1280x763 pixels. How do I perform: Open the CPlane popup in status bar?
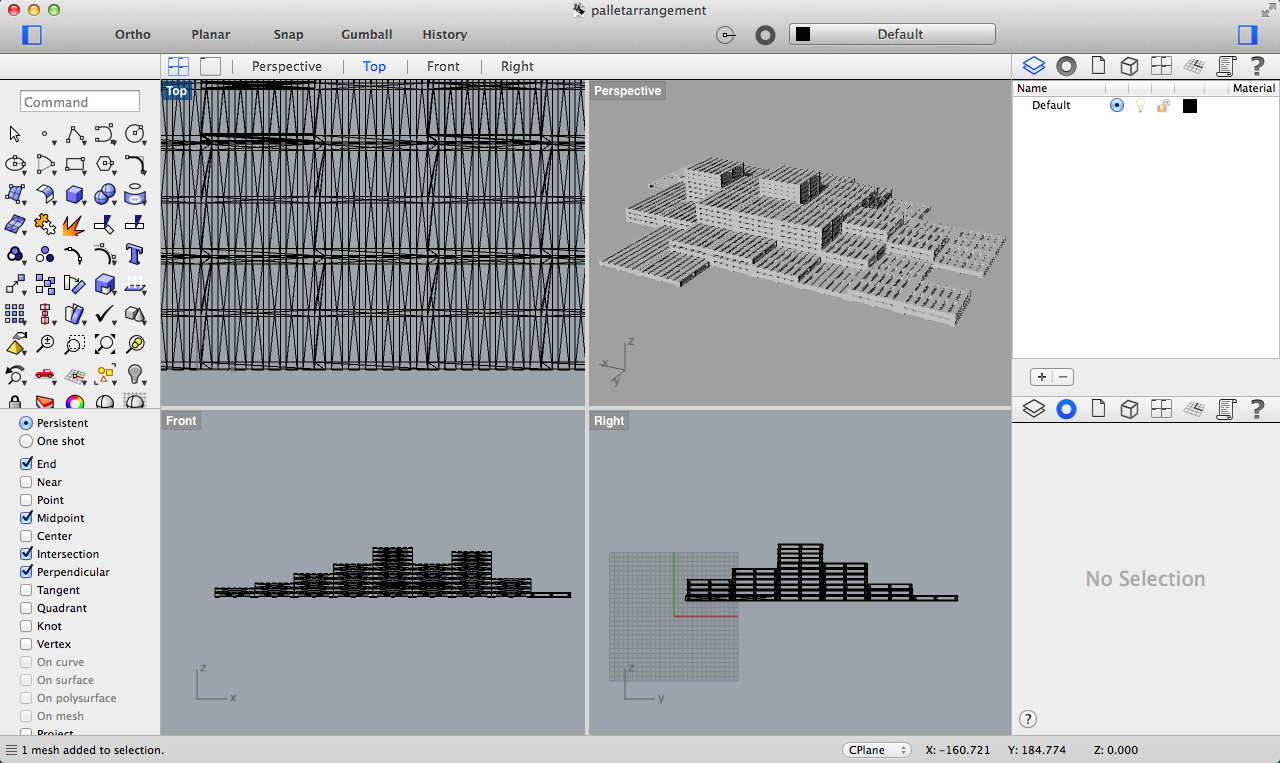(876, 750)
